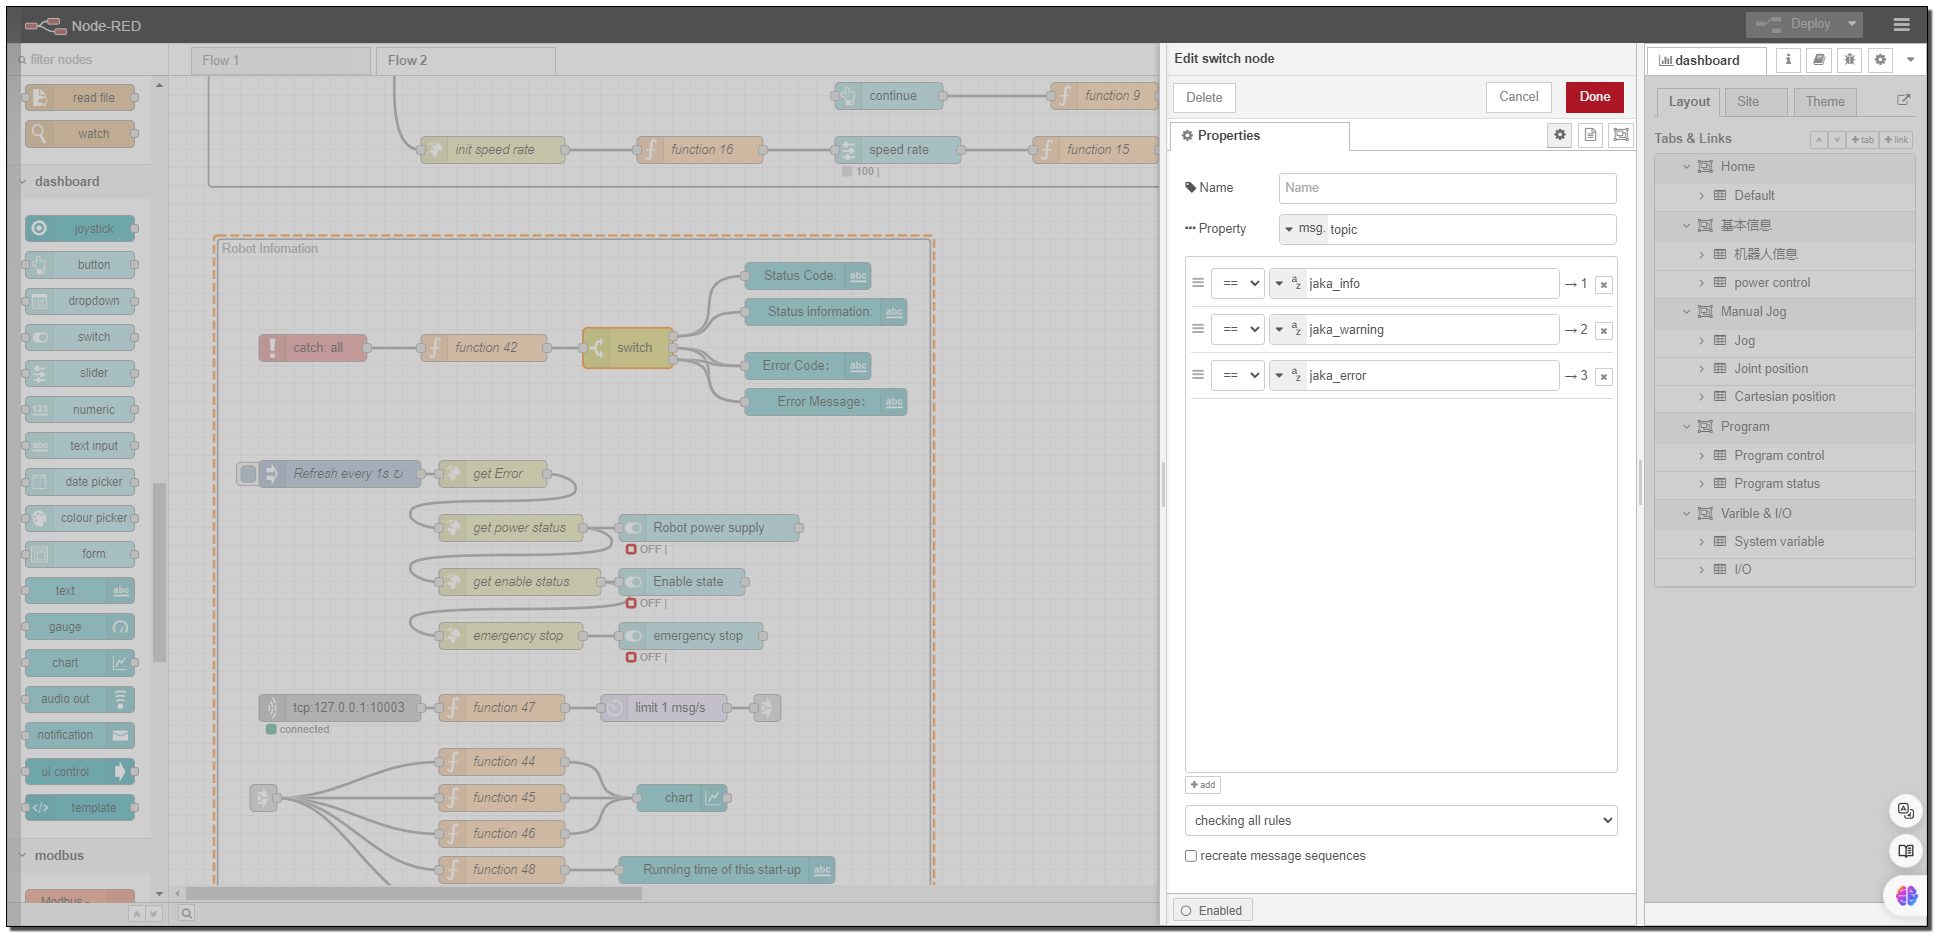Image resolution: width=1935 pixels, height=934 pixels.
Task: Open operator dropdown for jaka_warning rule
Action: tap(1238, 330)
